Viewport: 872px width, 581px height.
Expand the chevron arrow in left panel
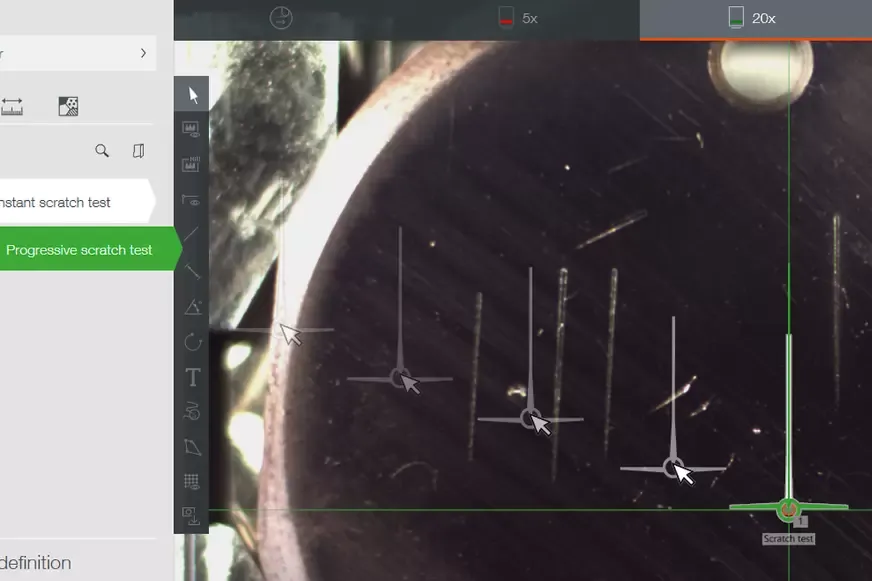click(143, 53)
